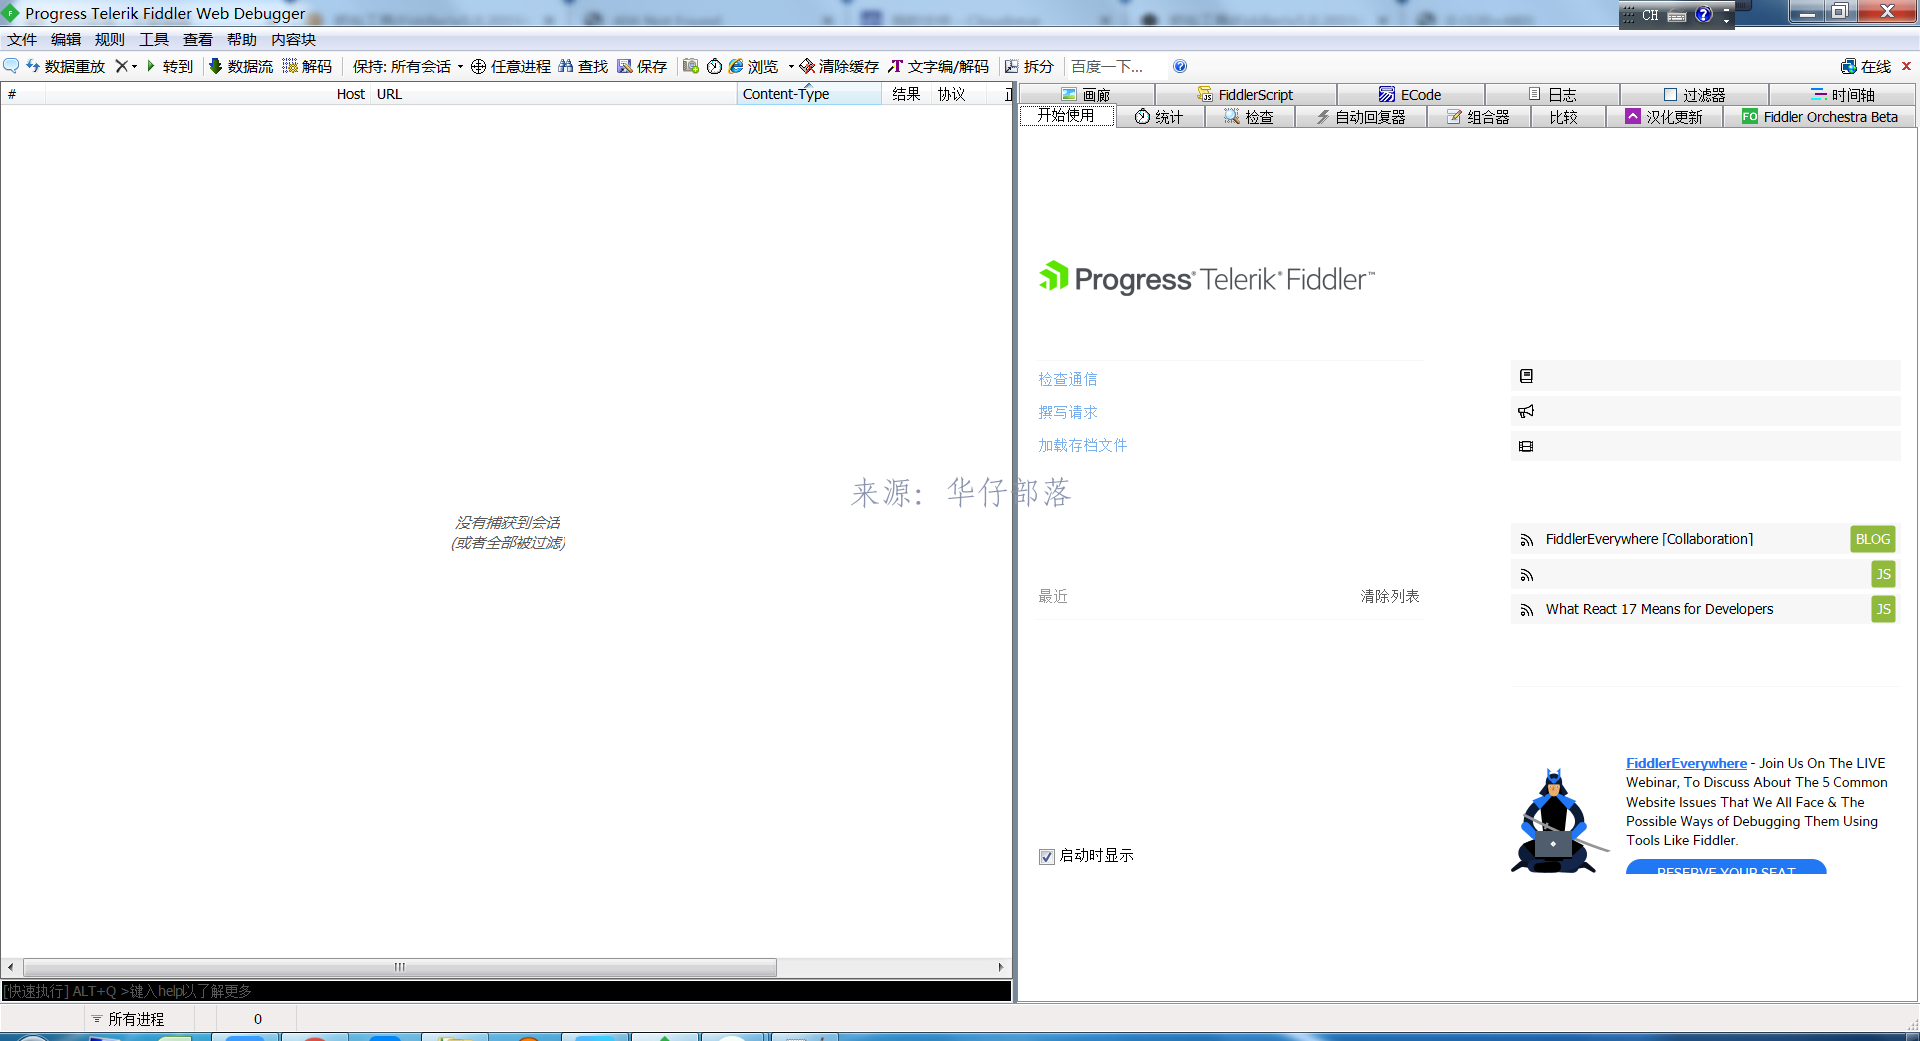Switch to the 自动回复器 AutoResponder tab

click(x=1360, y=117)
